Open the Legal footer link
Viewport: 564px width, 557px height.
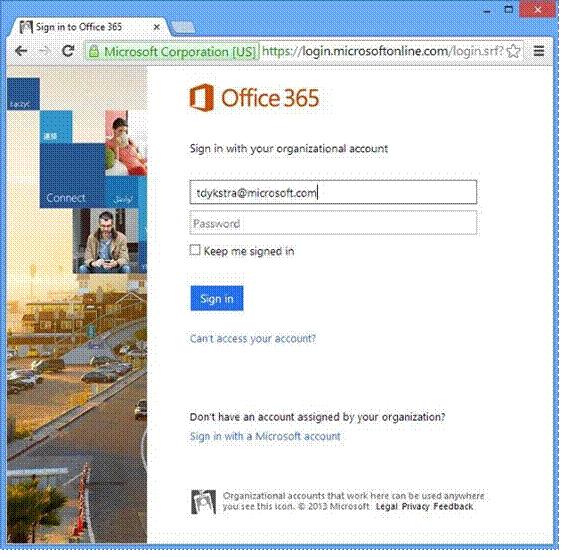pos(387,506)
